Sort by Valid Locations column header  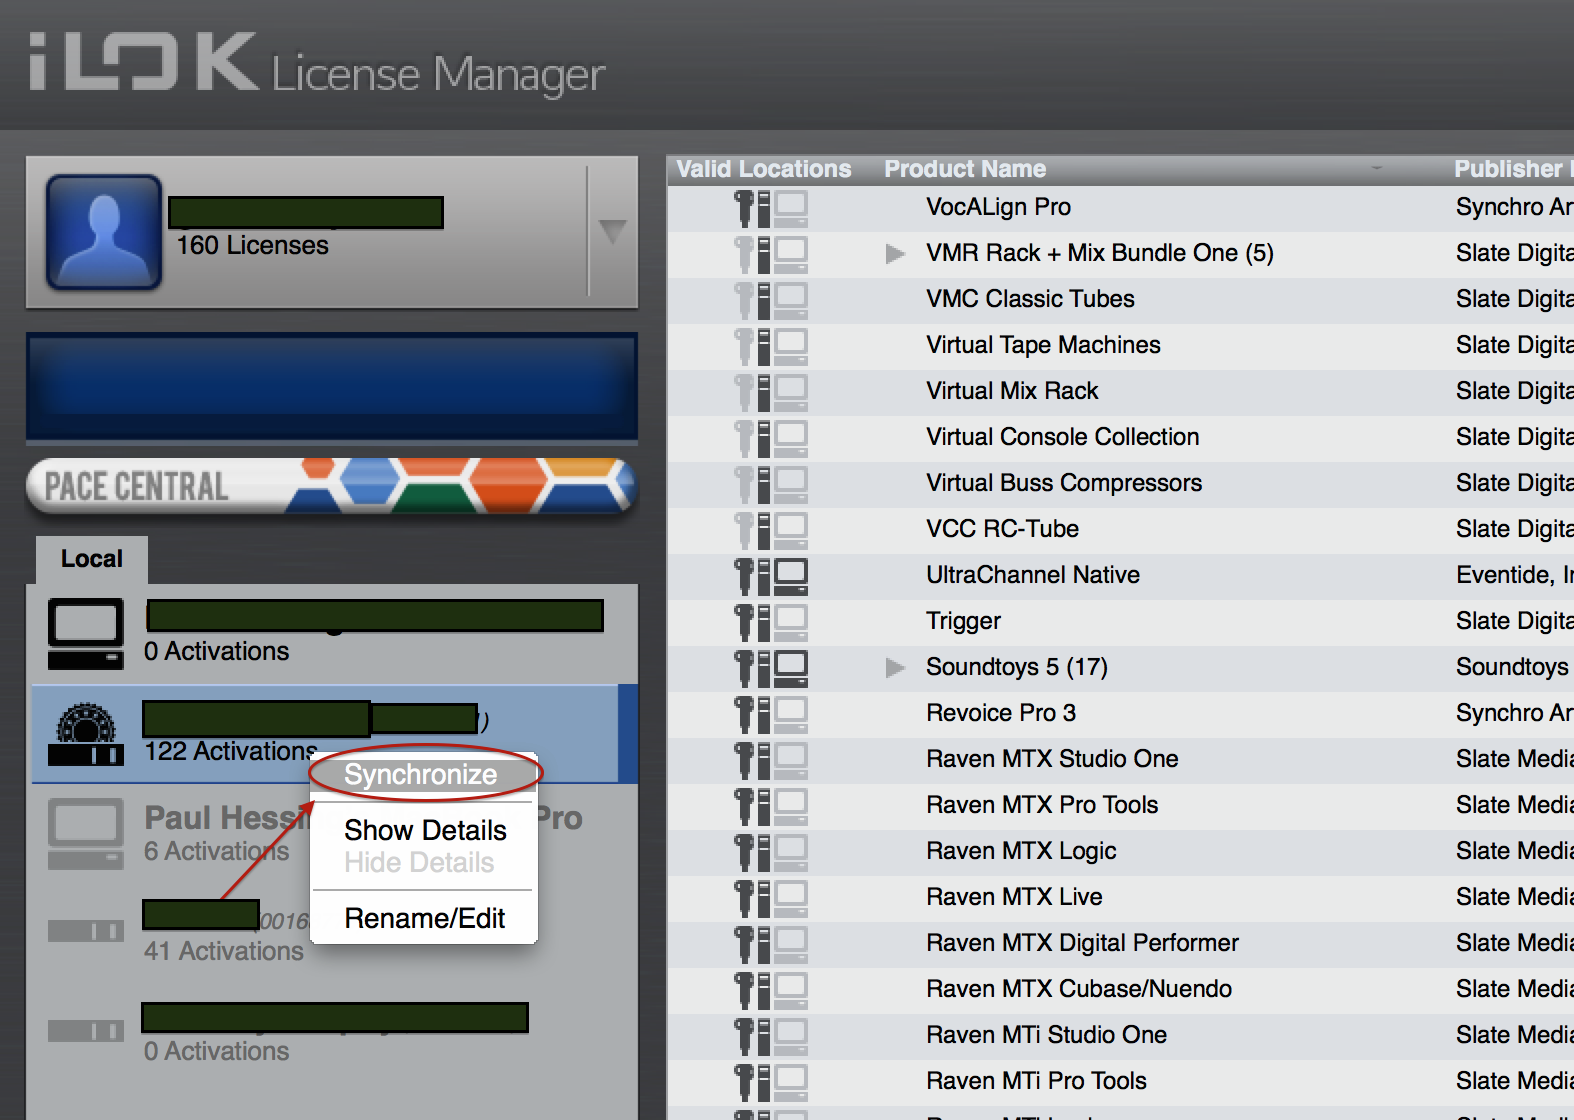(764, 169)
